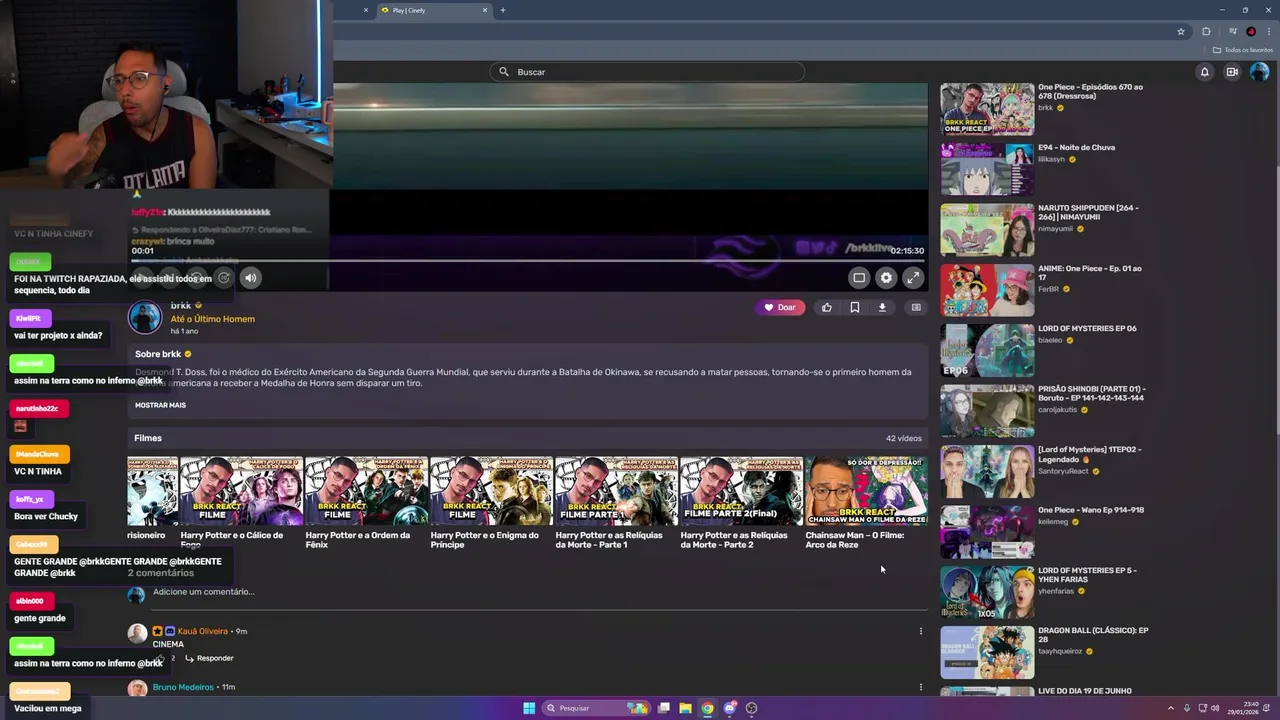Image resolution: width=1280 pixels, height=720 pixels.
Task: Open the Chrome extensions puzzle icon
Action: (x=1206, y=31)
